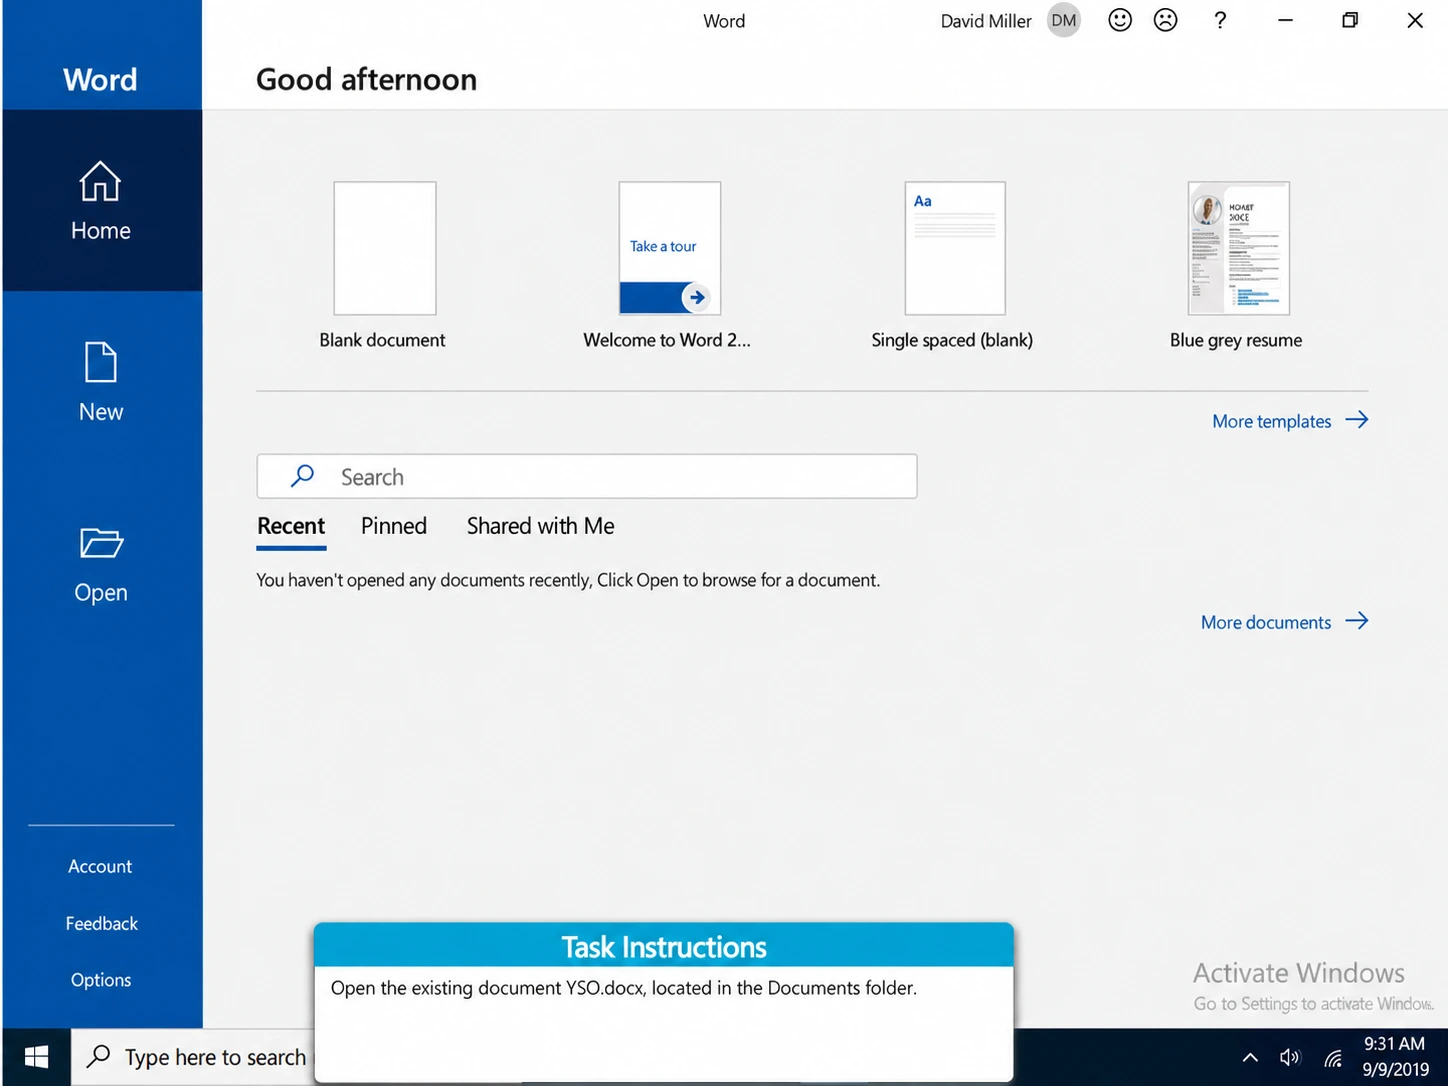1448x1086 pixels.
Task: Open the taskbar clock and date
Action: coord(1395,1057)
